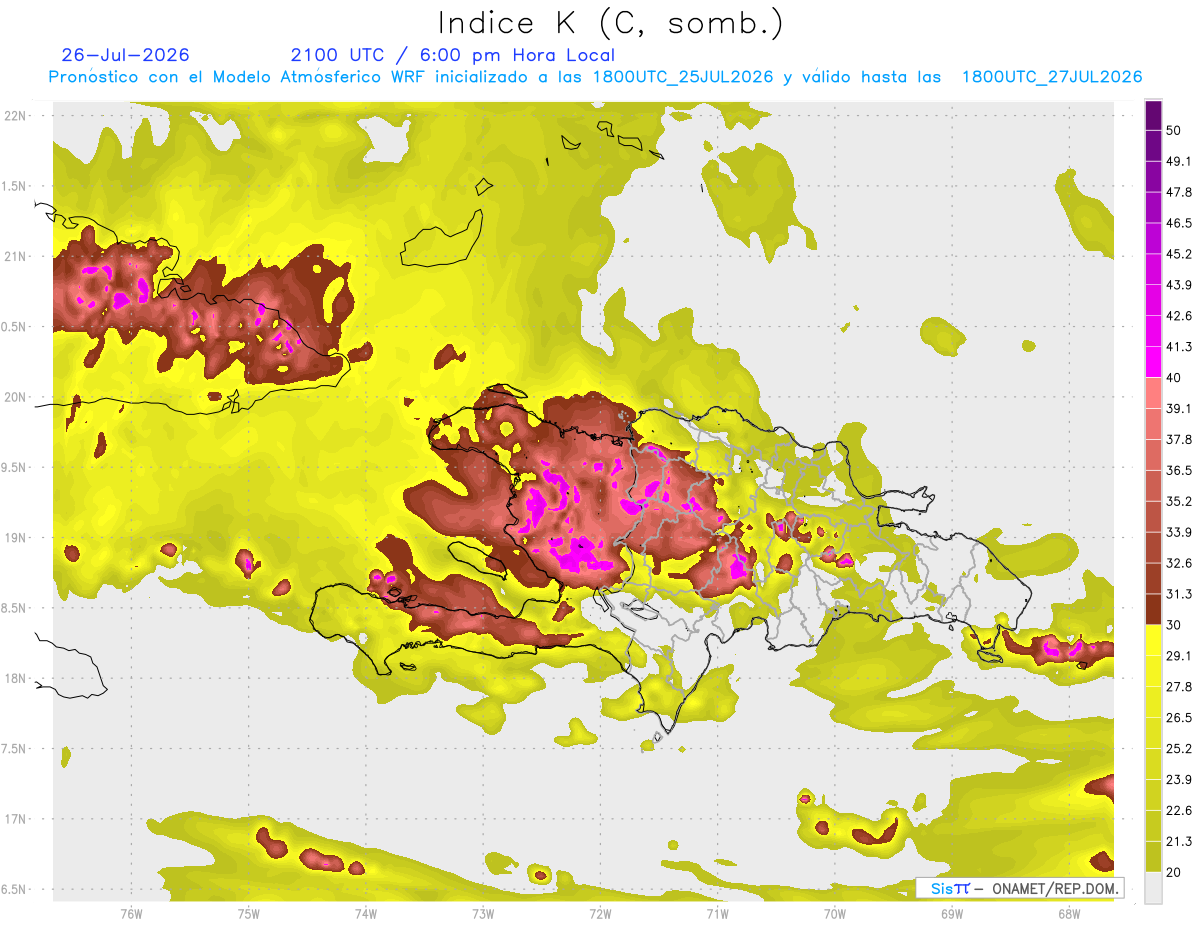Screen dimensions: 1200x927
Task: Click the "71W" longitude label
Action: click(717, 913)
